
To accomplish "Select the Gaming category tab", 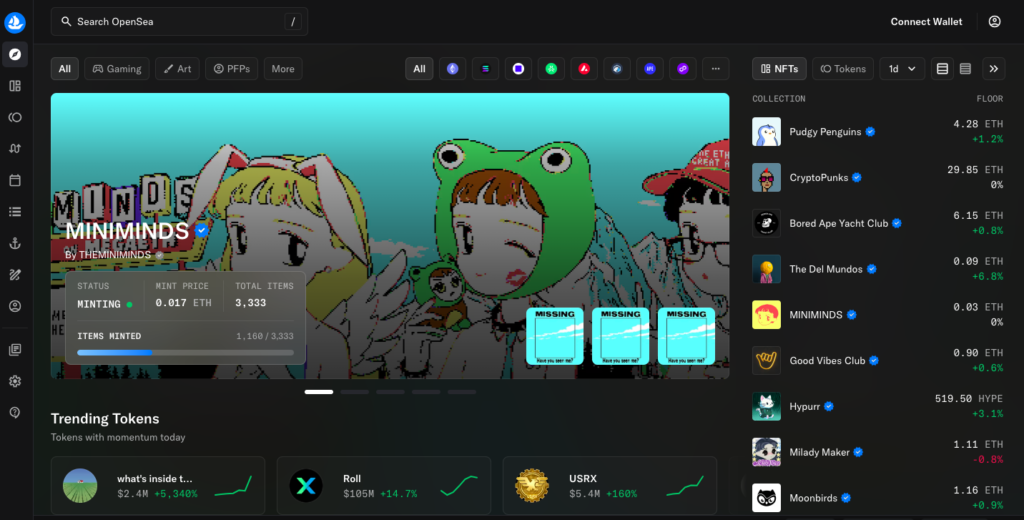I will [117, 69].
